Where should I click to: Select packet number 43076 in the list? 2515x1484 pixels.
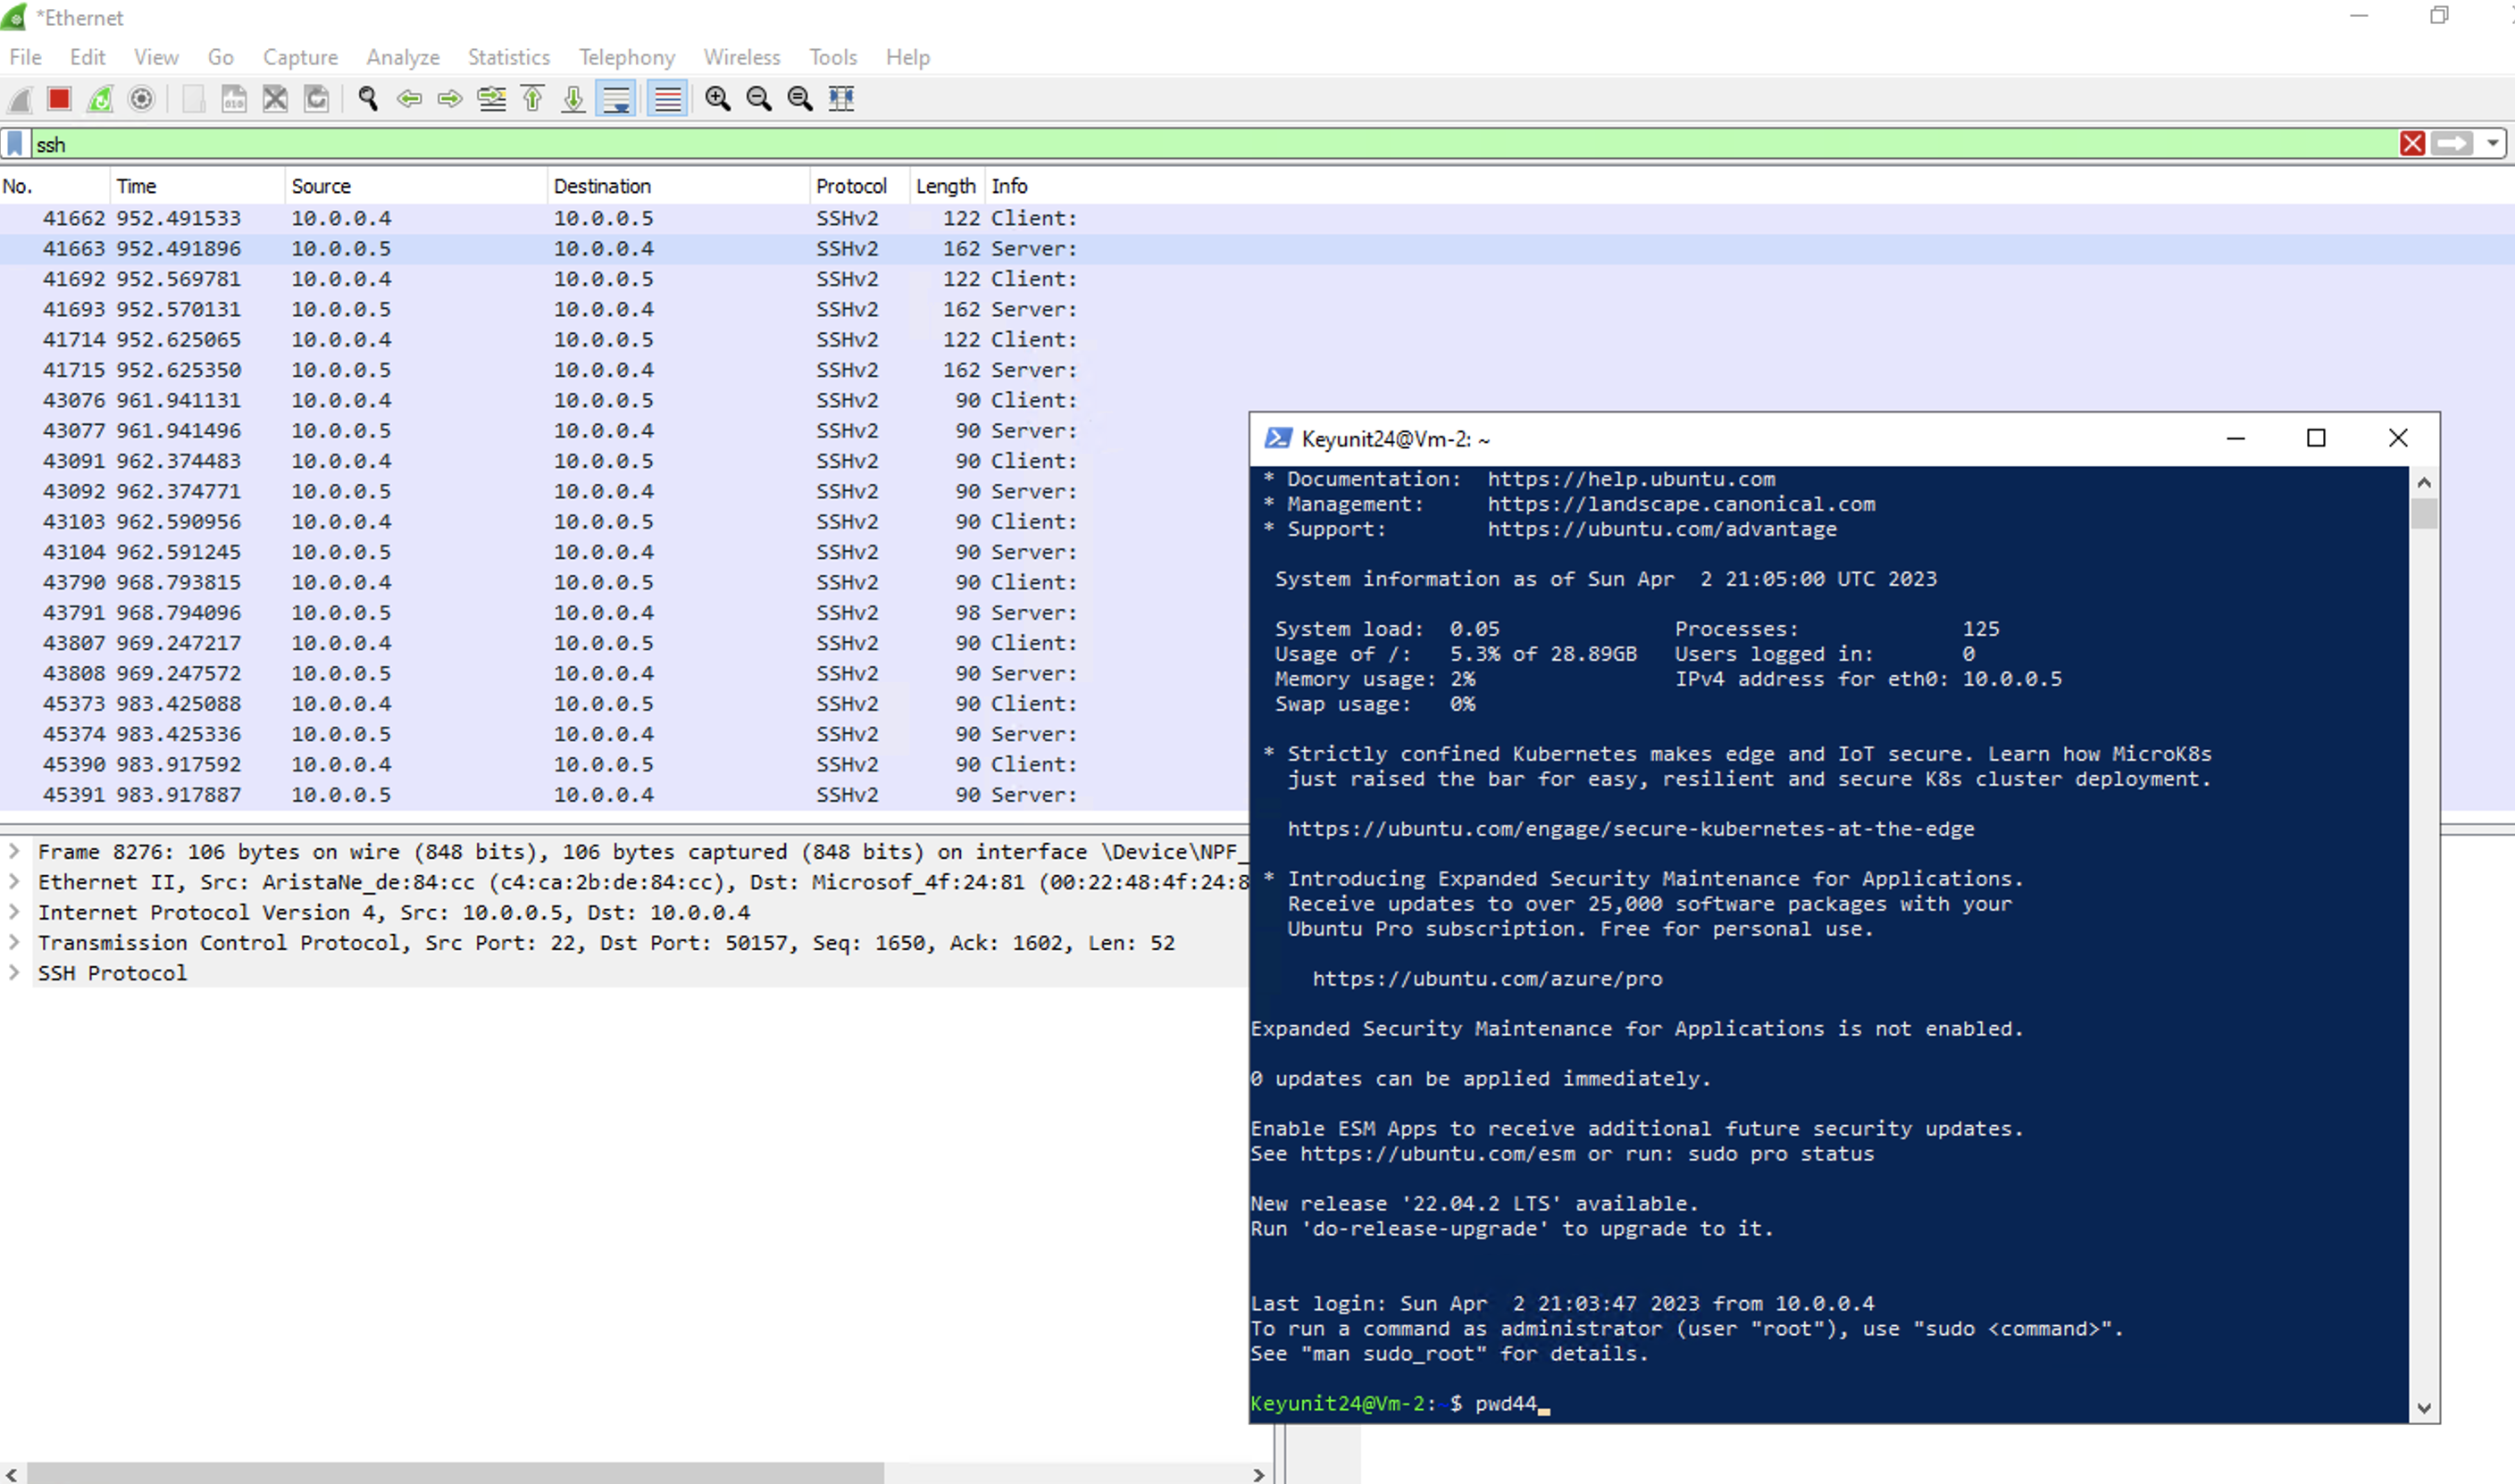(x=400, y=400)
